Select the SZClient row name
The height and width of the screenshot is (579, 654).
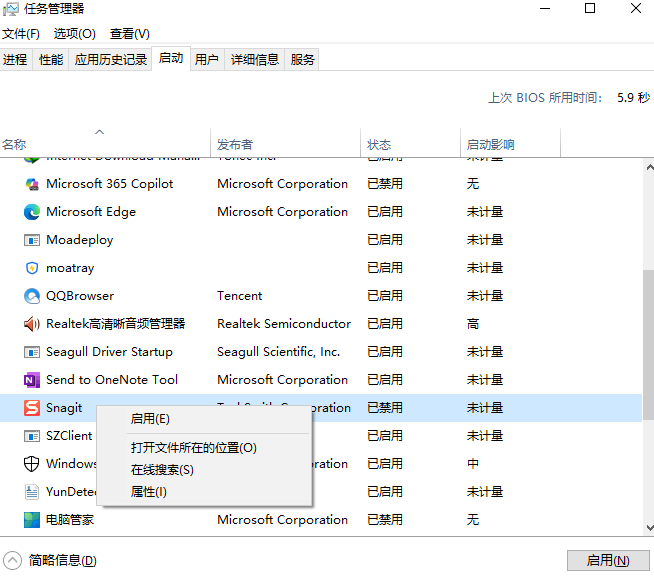point(69,436)
